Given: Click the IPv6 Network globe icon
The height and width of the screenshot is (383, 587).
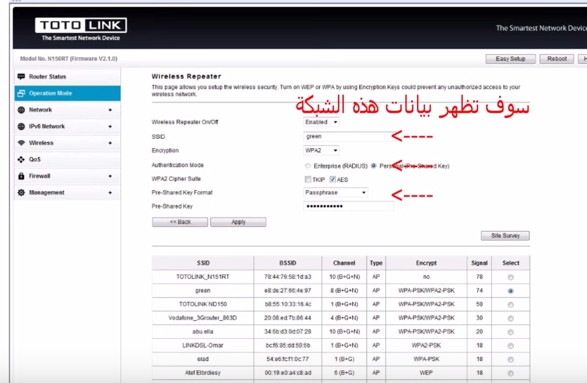Looking at the screenshot, I should tap(21, 127).
